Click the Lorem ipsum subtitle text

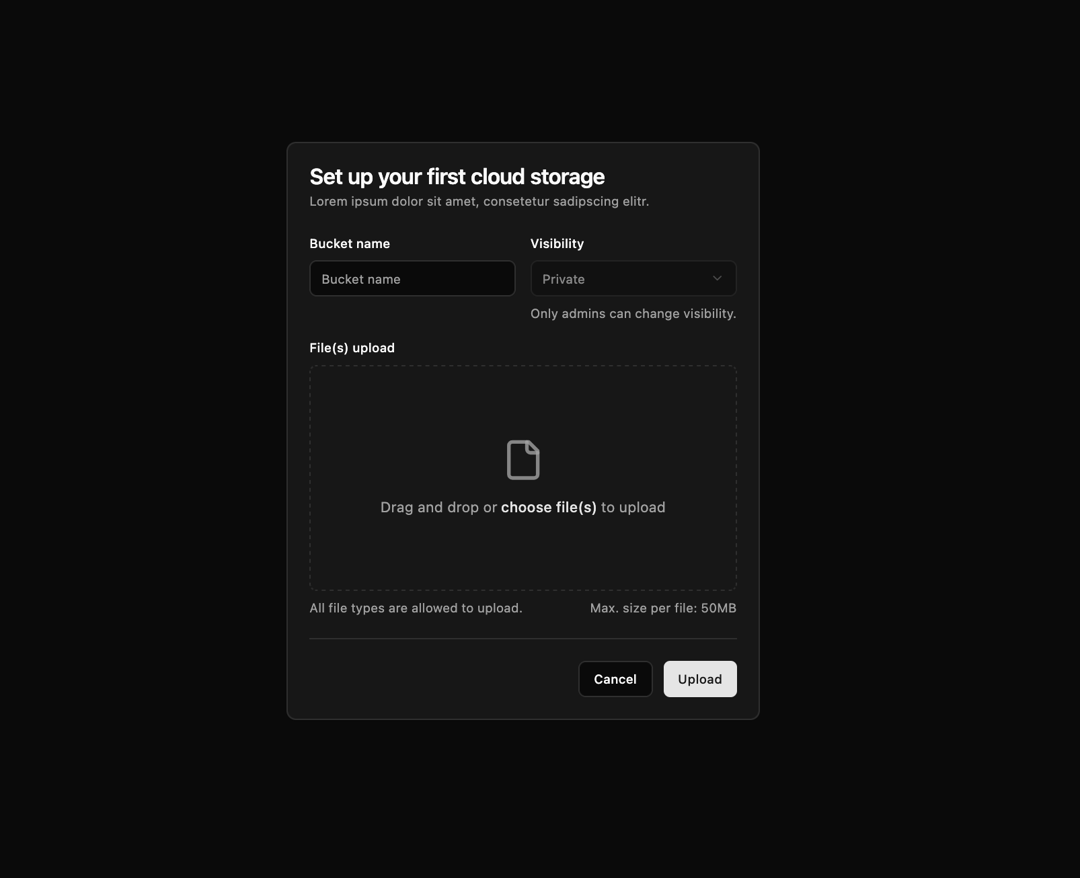479,202
